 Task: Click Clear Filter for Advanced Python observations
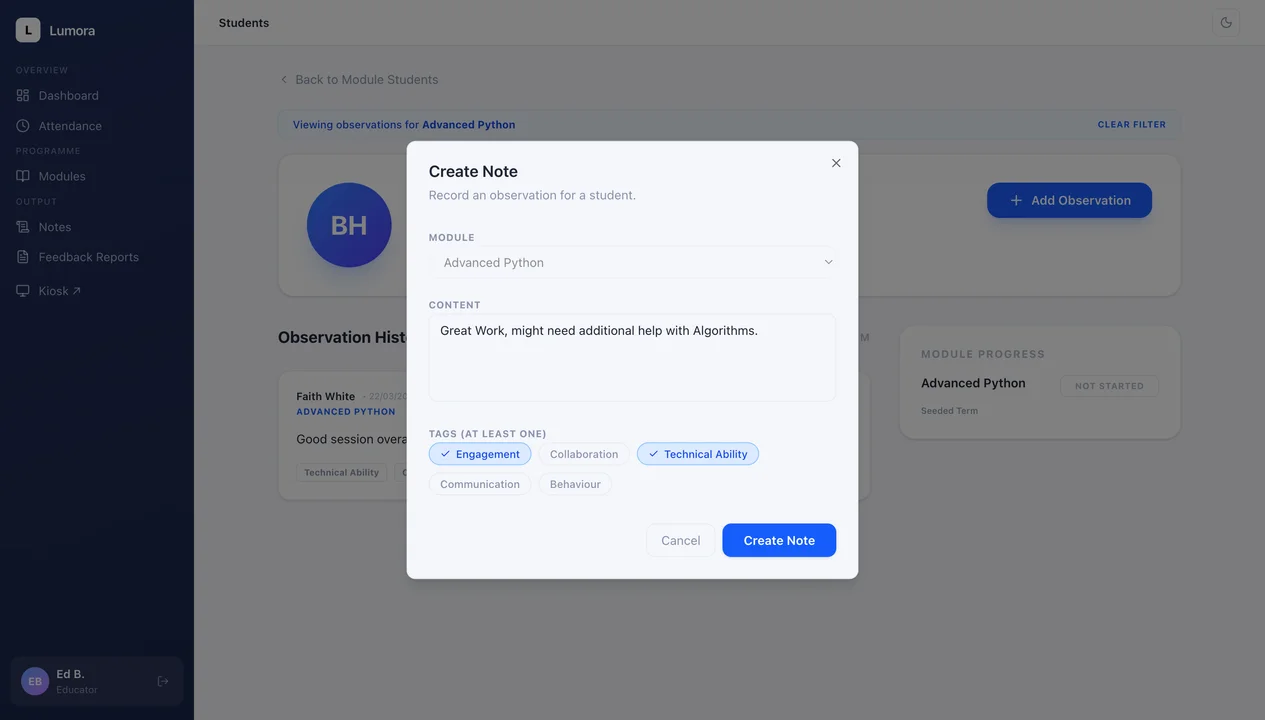[1131, 124]
